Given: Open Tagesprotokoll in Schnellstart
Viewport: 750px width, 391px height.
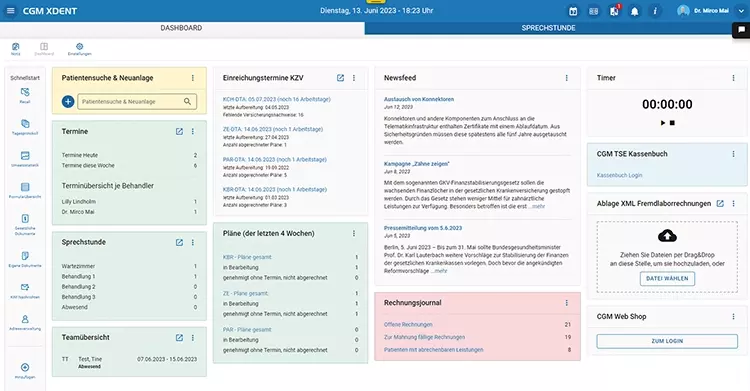Looking at the screenshot, I should click(25, 127).
